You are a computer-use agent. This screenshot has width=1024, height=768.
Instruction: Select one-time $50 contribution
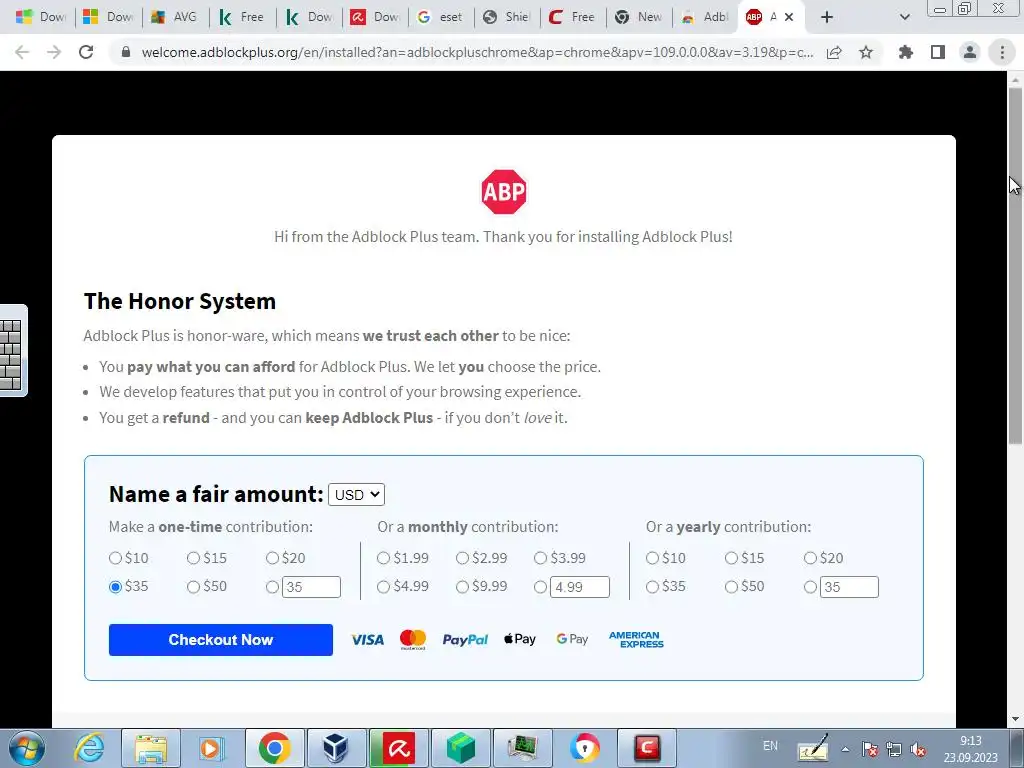[193, 586]
